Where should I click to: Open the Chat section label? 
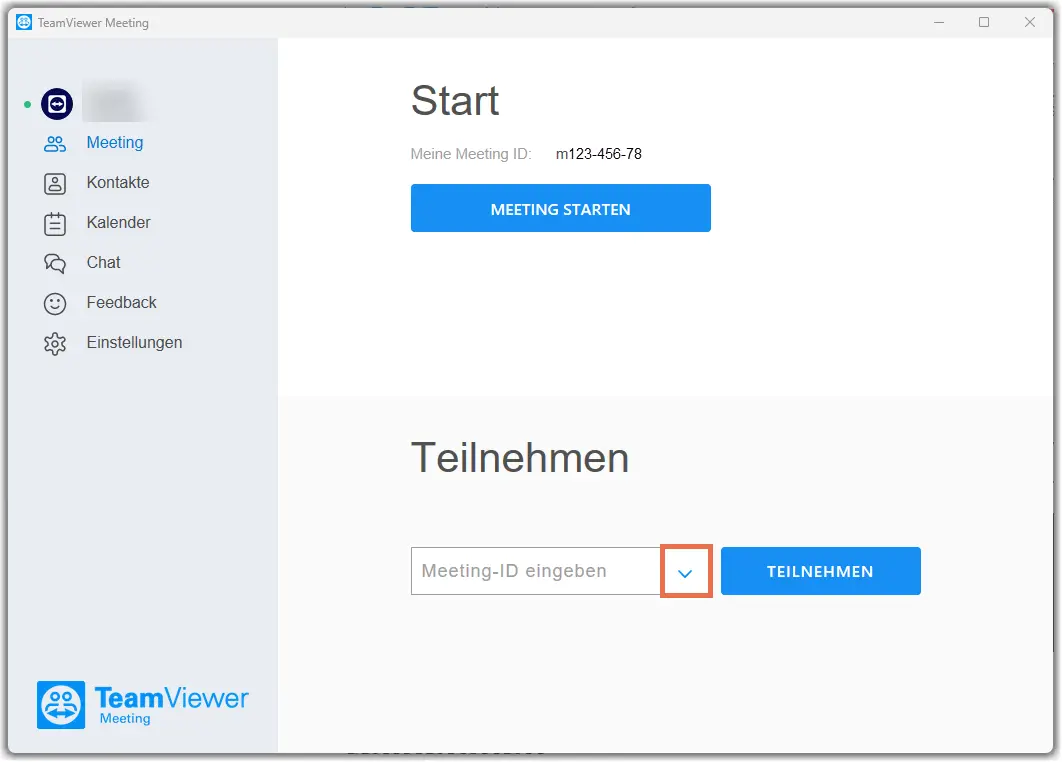click(x=104, y=262)
